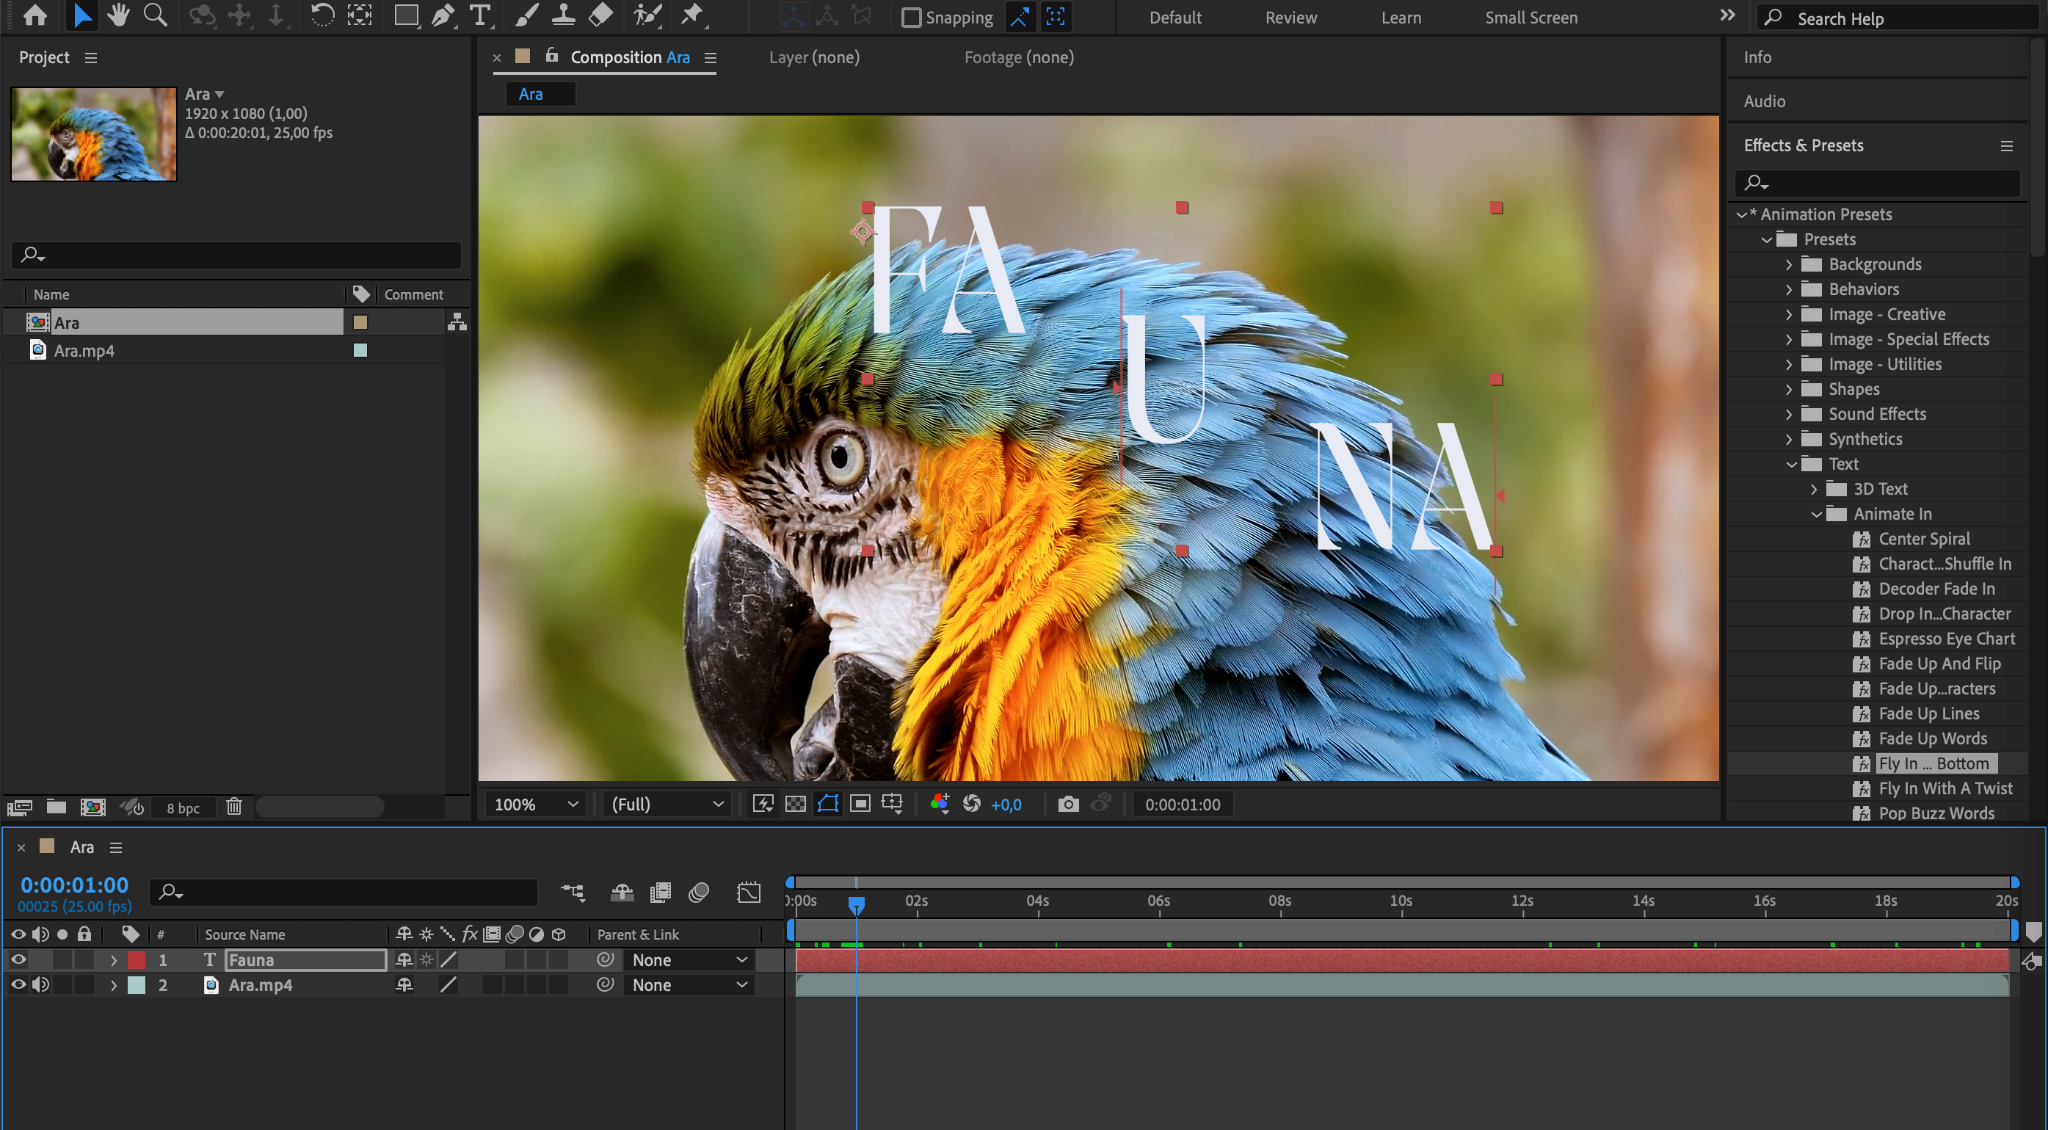Hide the Fauna text layer
Image resolution: width=2048 pixels, height=1130 pixels.
(x=18, y=959)
